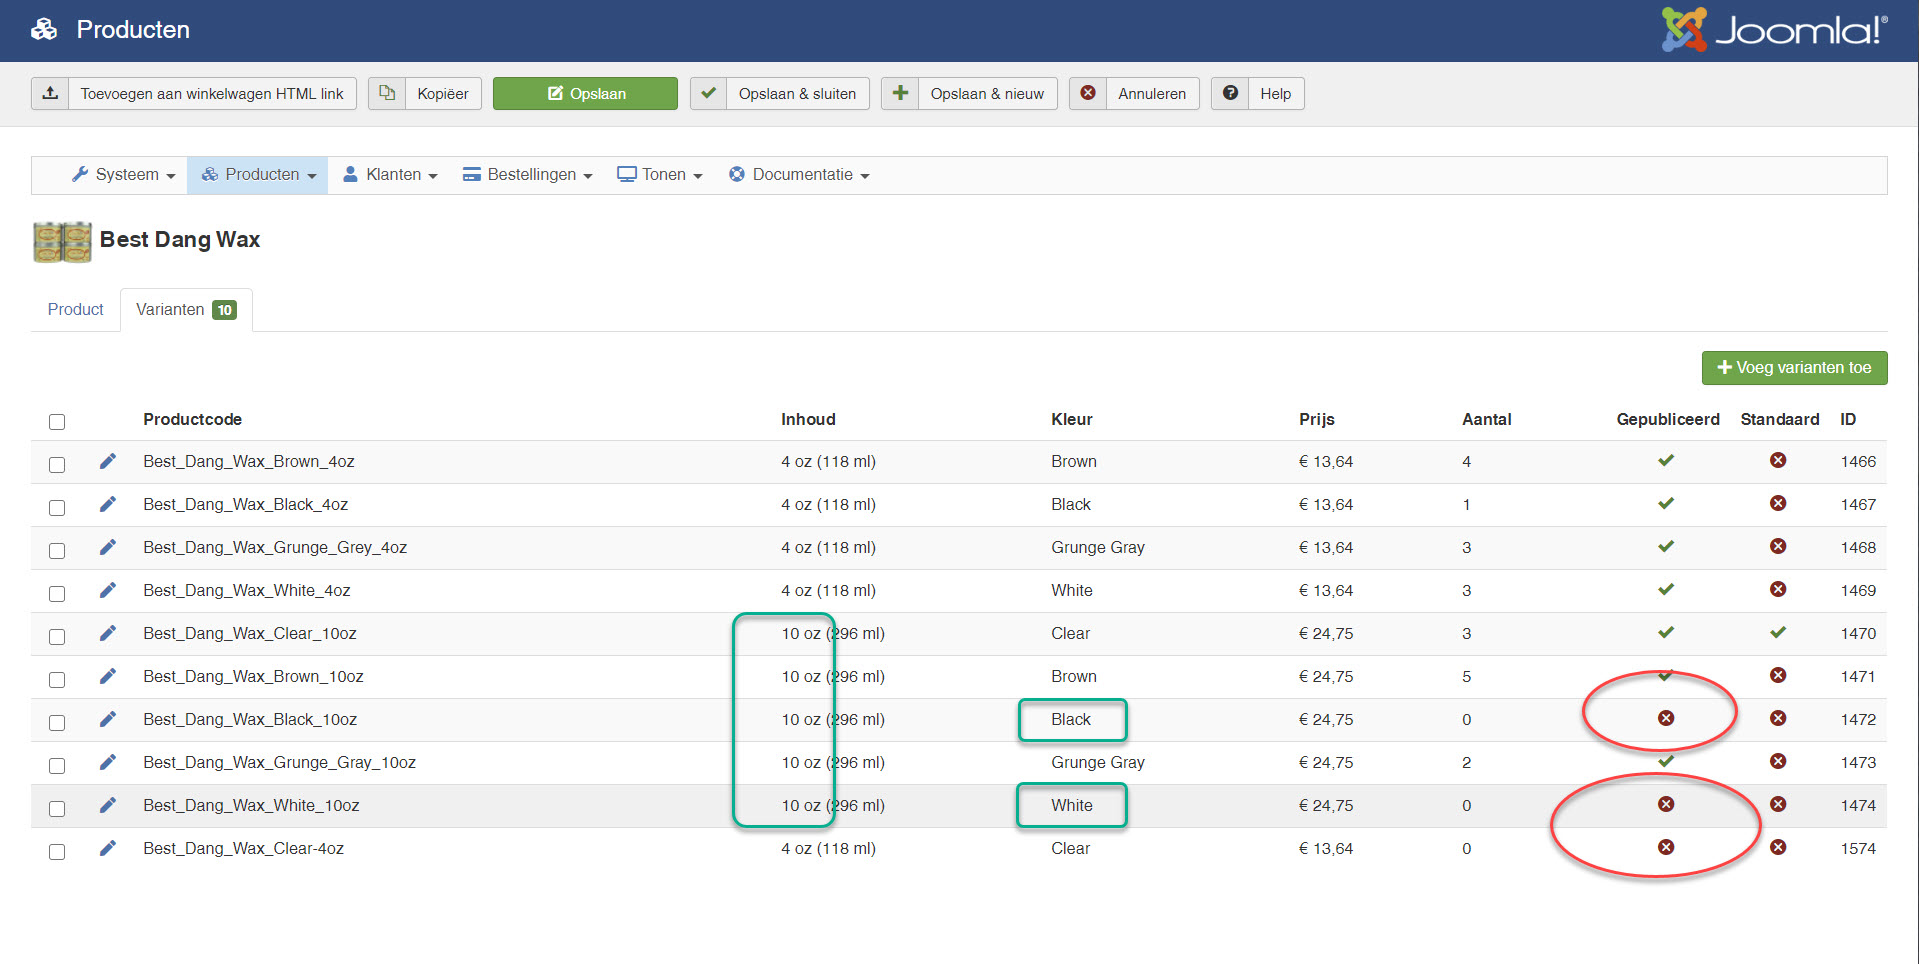The width and height of the screenshot is (1919, 964).
Task: Open the Klanten menu
Action: (391, 175)
